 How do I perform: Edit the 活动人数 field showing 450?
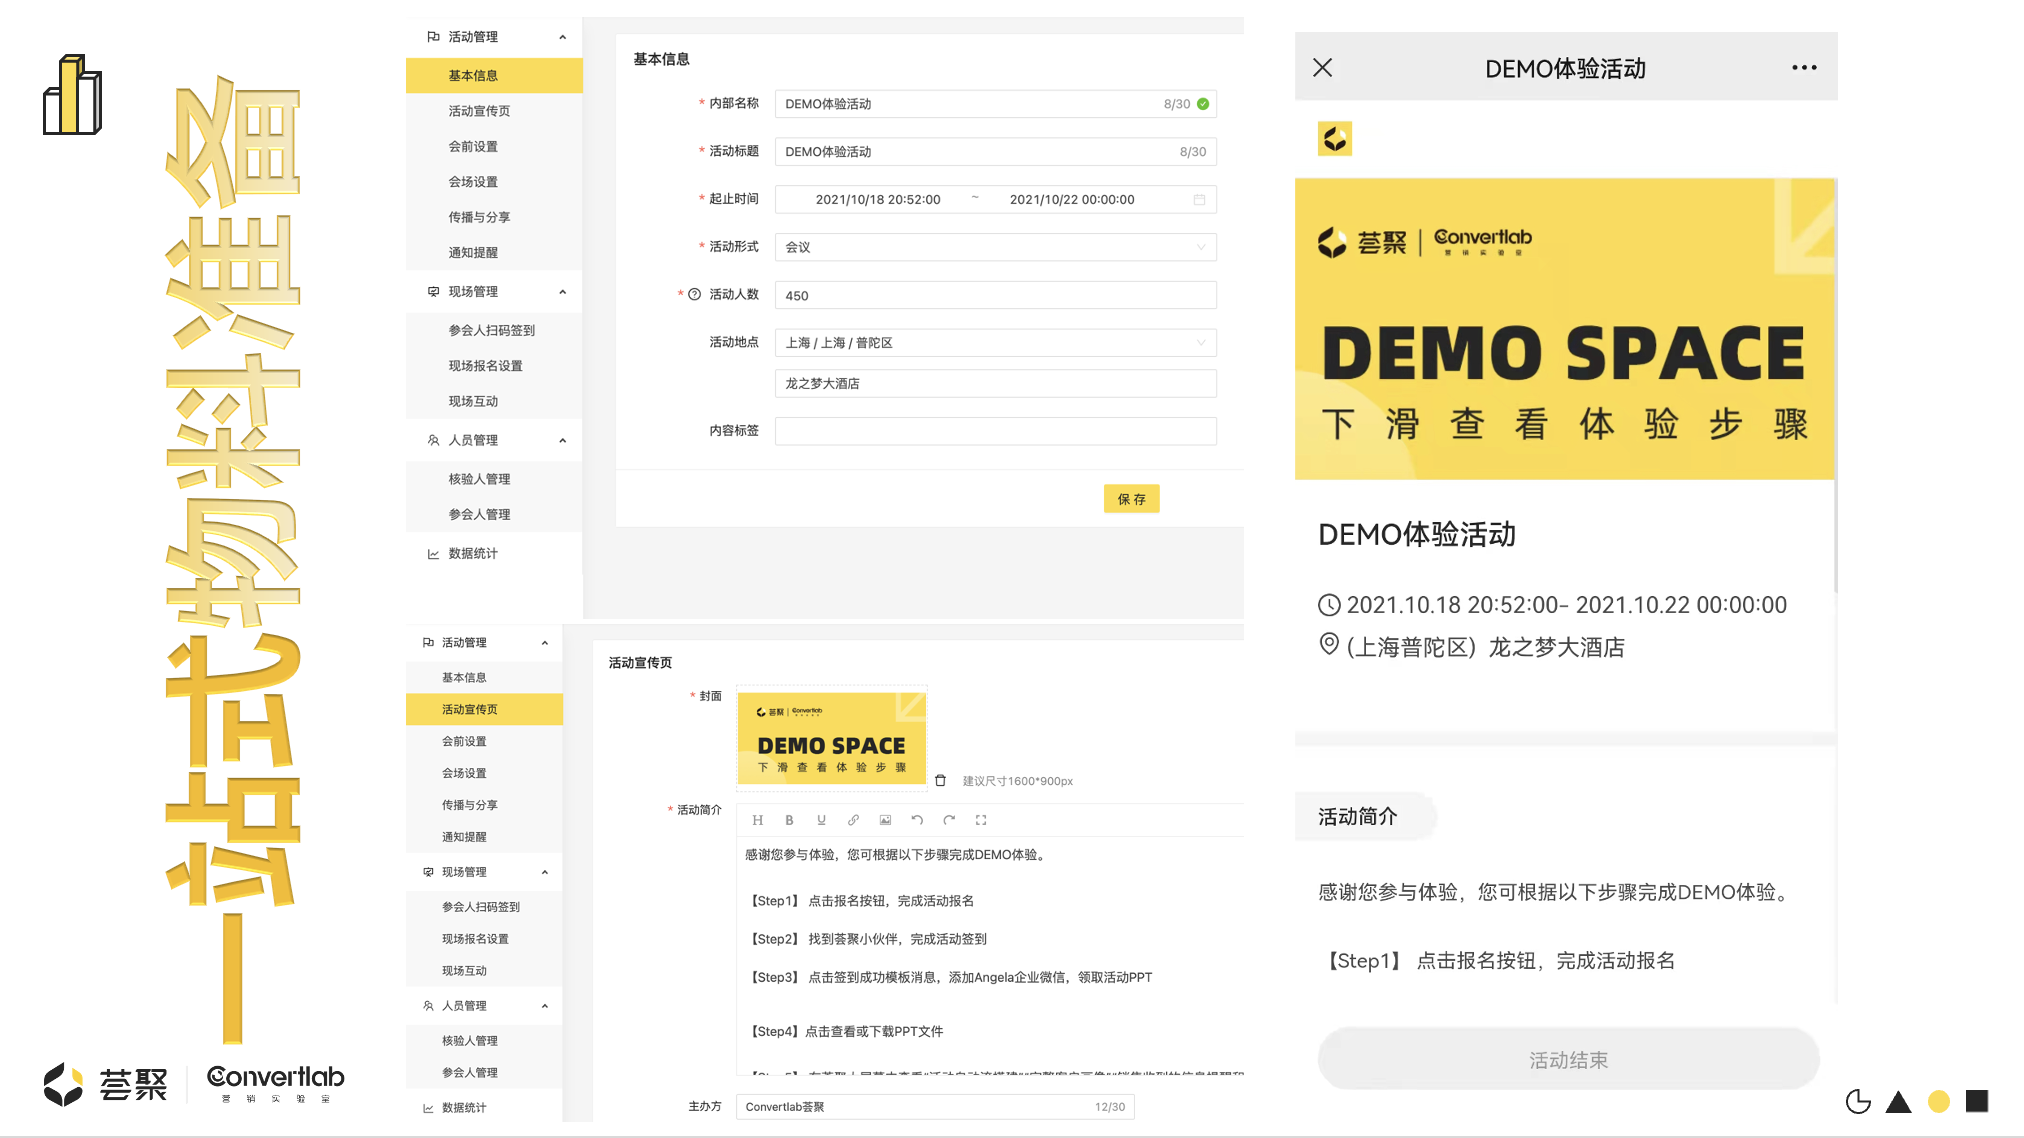995,295
